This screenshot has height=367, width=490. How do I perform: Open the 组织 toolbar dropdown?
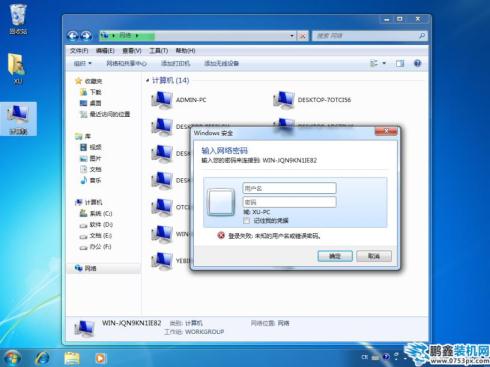click(82, 63)
